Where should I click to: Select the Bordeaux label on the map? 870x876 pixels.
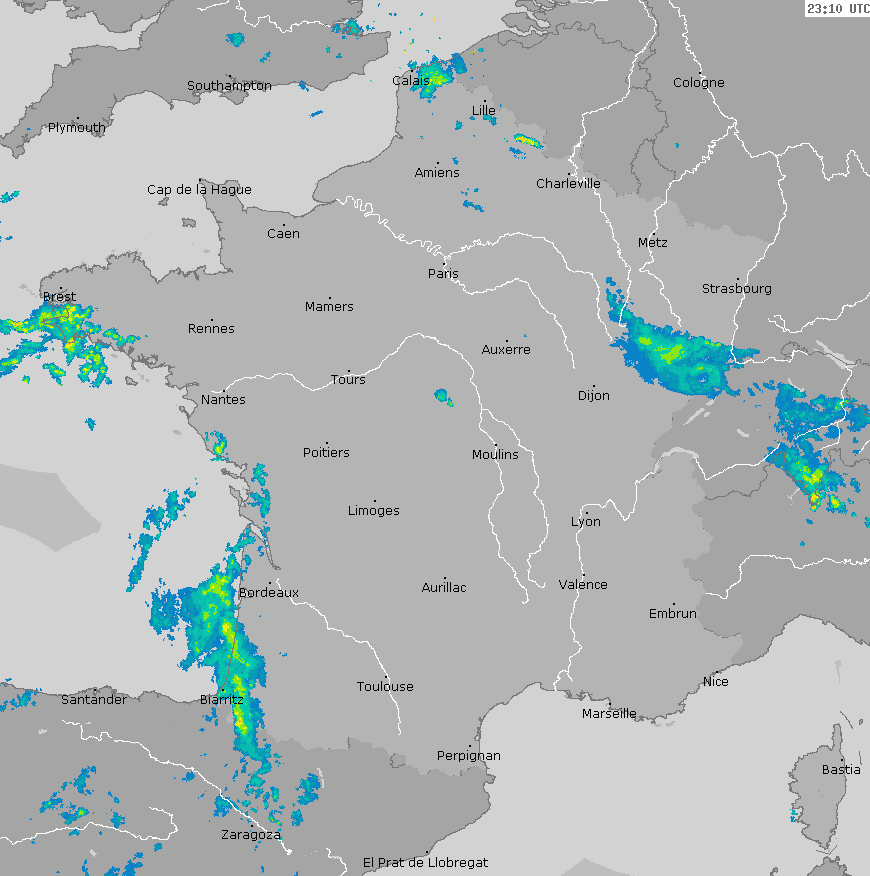(x=269, y=593)
